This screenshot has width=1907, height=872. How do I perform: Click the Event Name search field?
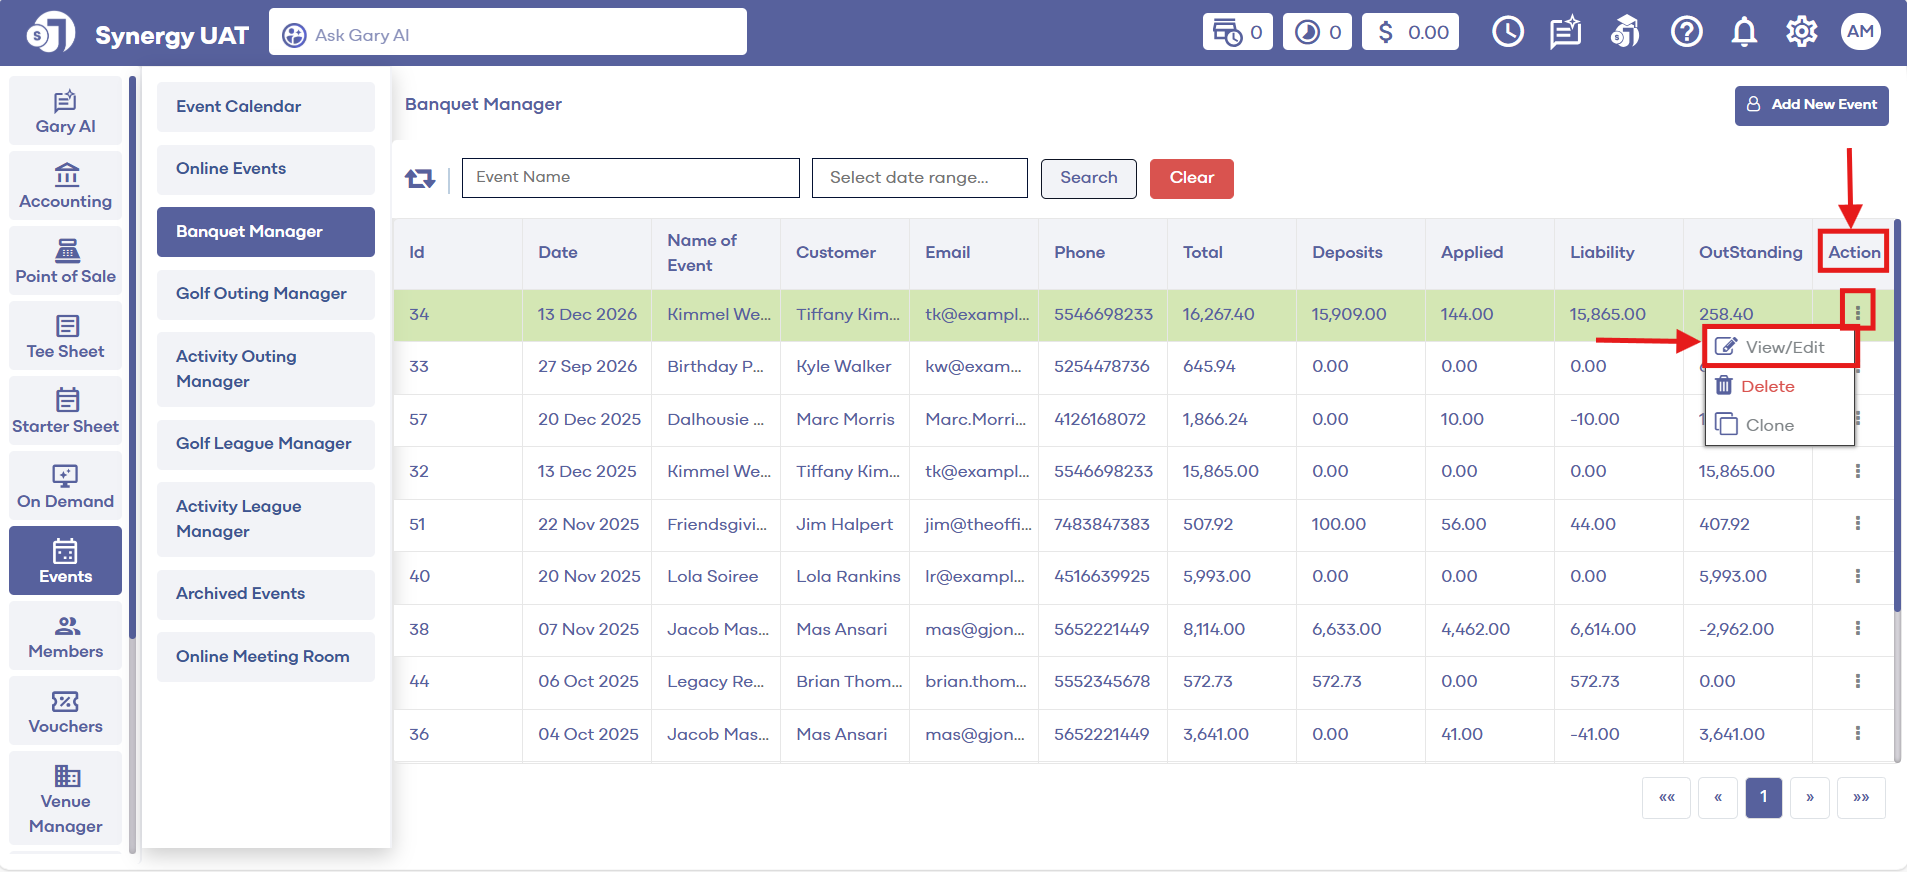[630, 178]
